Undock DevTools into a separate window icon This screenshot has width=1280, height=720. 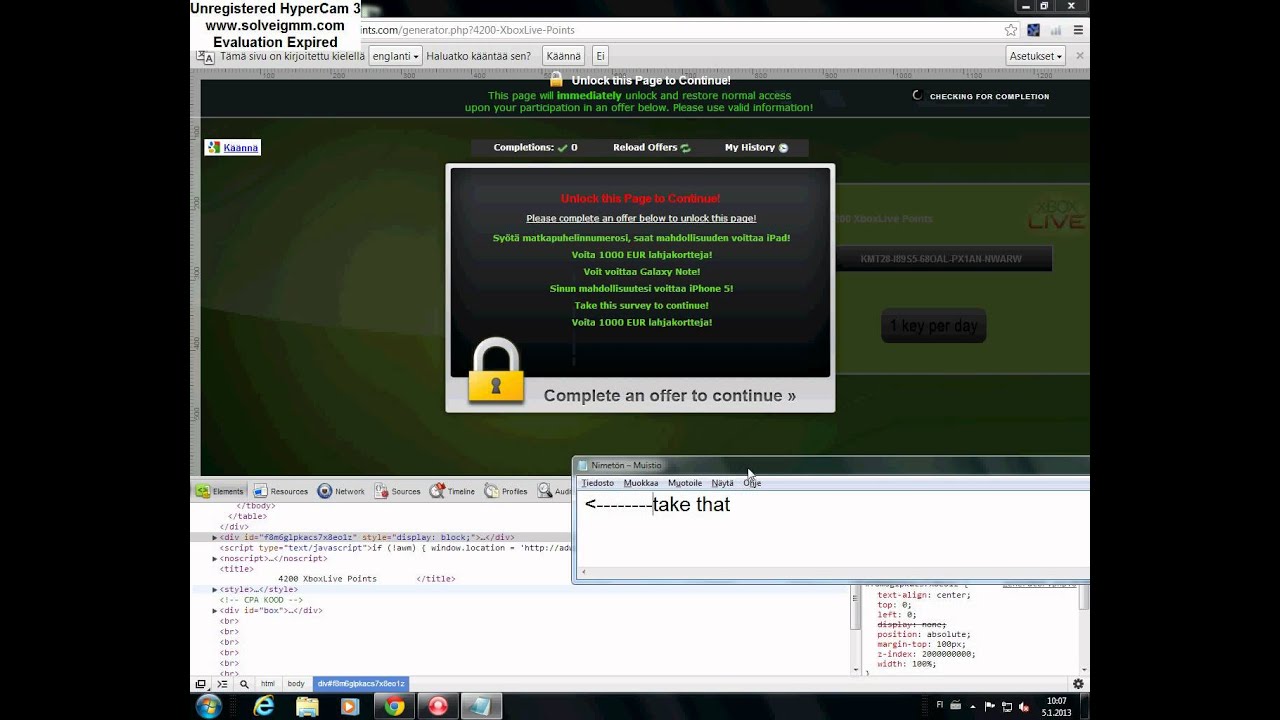tap(201, 684)
